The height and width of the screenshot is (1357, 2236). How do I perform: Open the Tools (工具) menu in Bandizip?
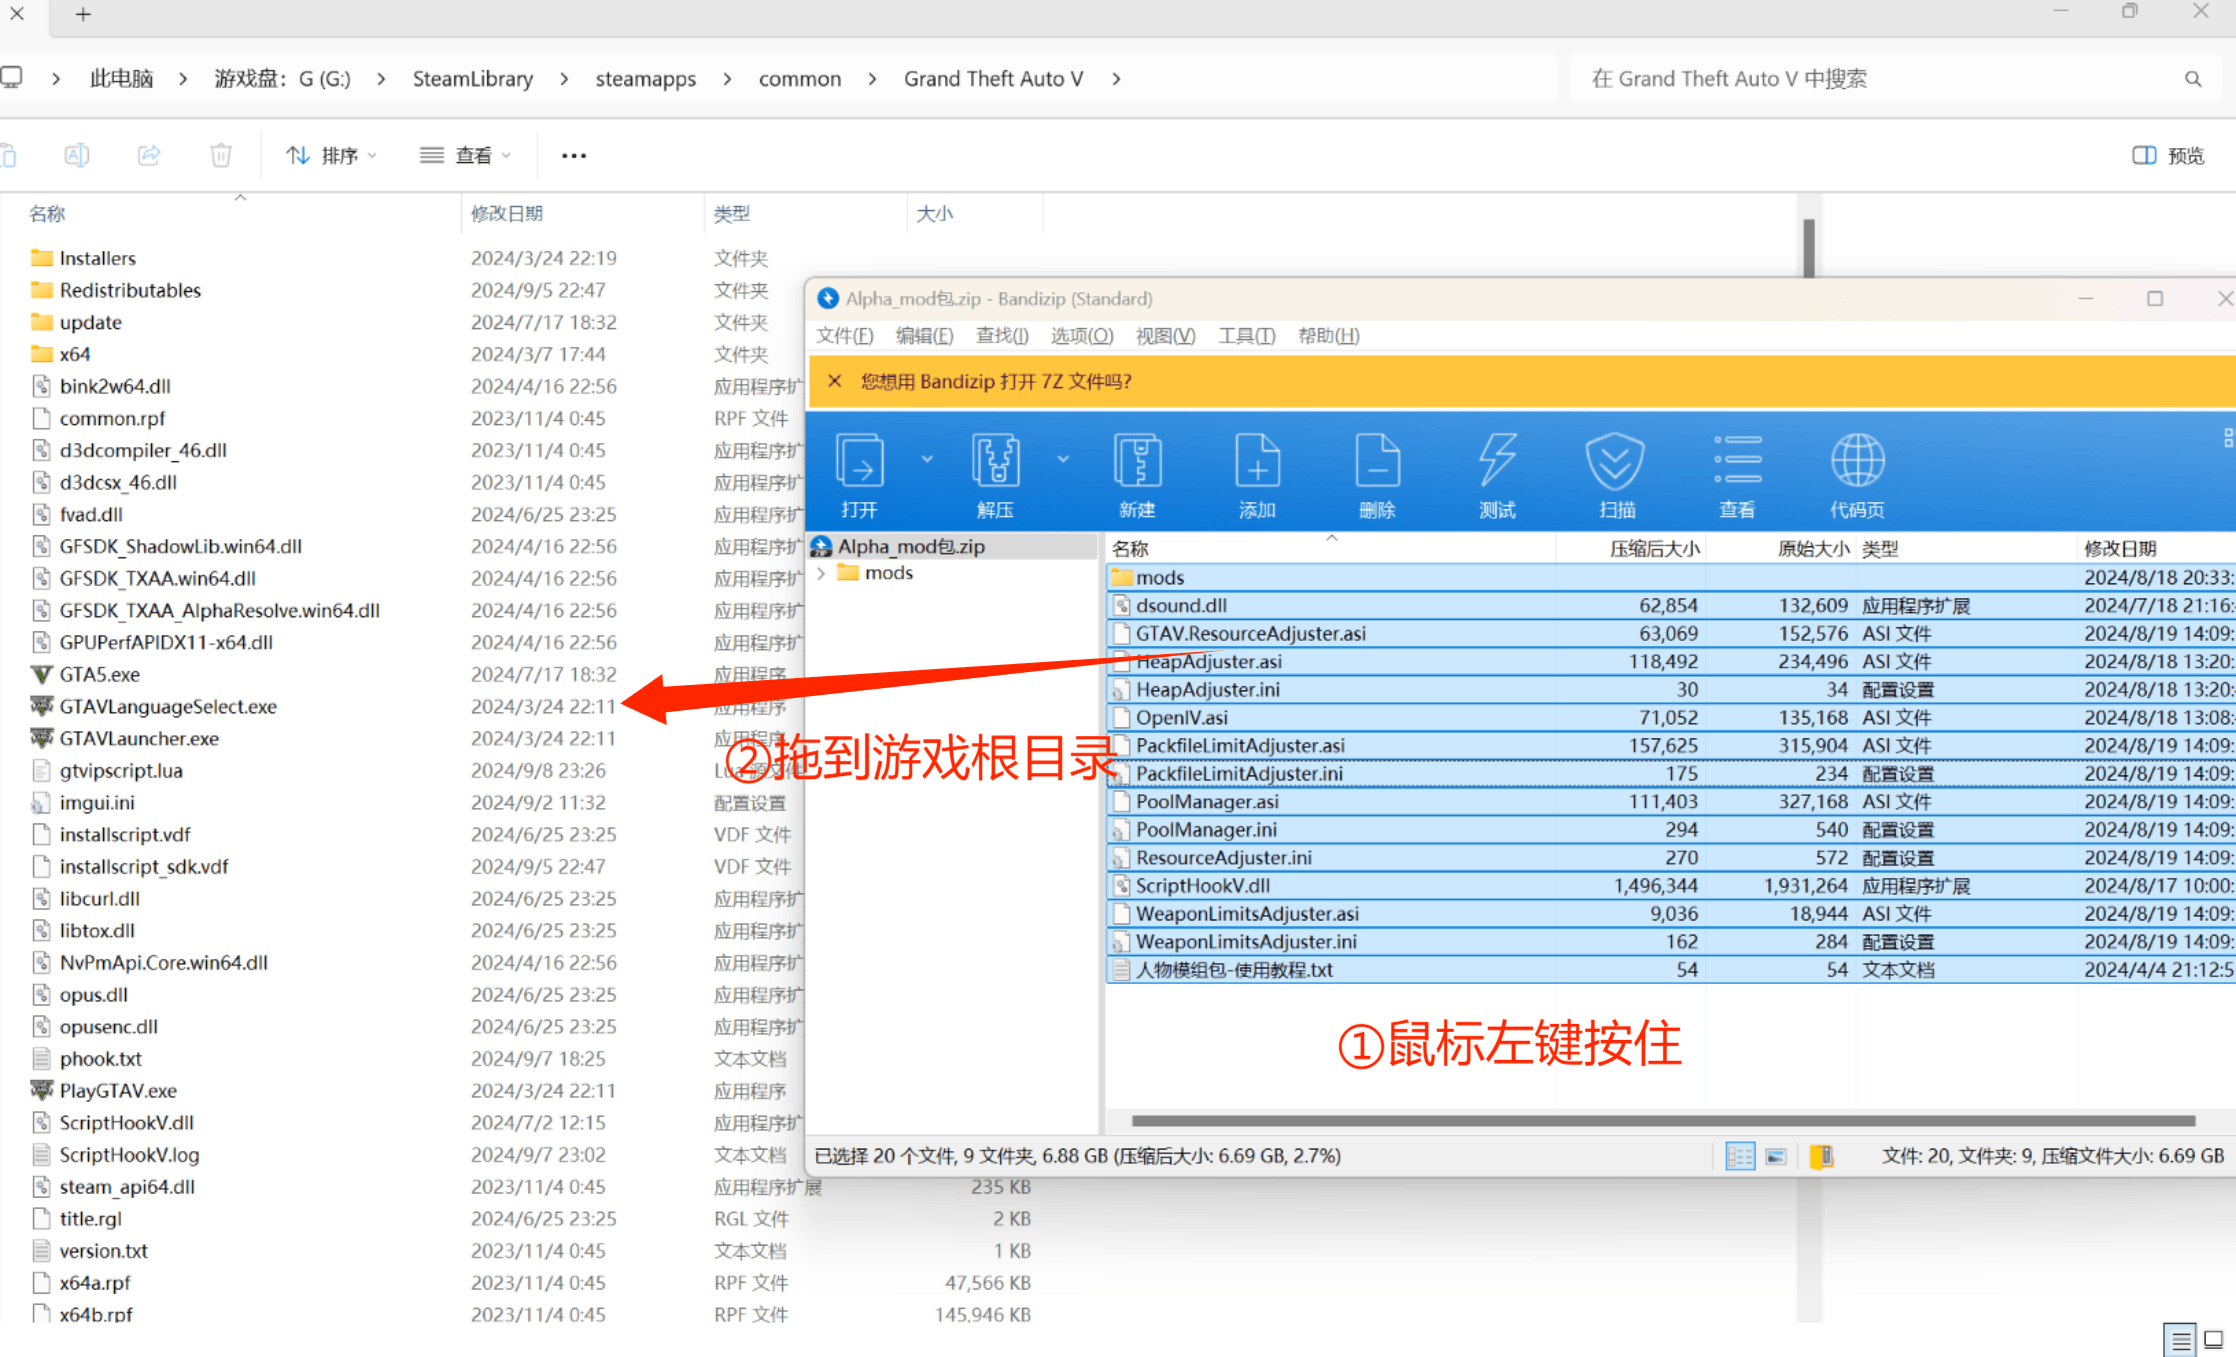pos(1246,336)
